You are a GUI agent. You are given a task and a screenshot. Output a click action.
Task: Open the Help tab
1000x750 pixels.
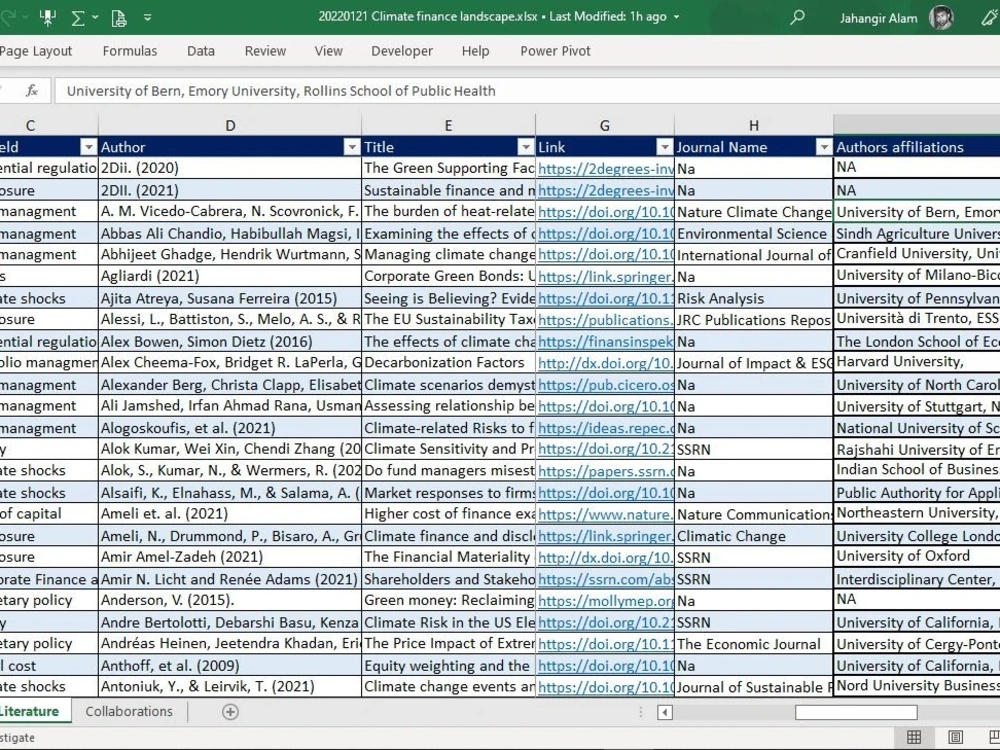[475, 51]
